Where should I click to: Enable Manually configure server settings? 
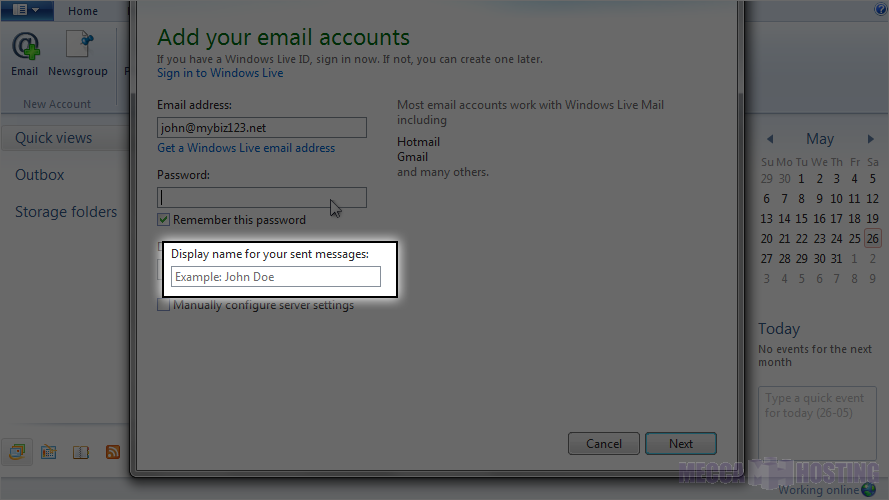164,306
